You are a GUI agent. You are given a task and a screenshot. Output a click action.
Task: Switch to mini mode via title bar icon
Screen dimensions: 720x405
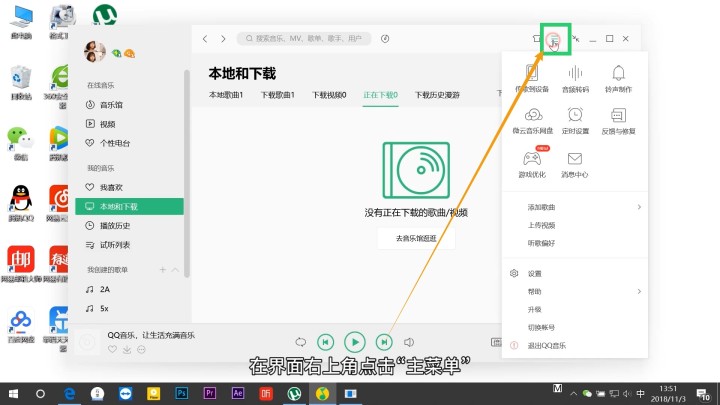pos(576,39)
